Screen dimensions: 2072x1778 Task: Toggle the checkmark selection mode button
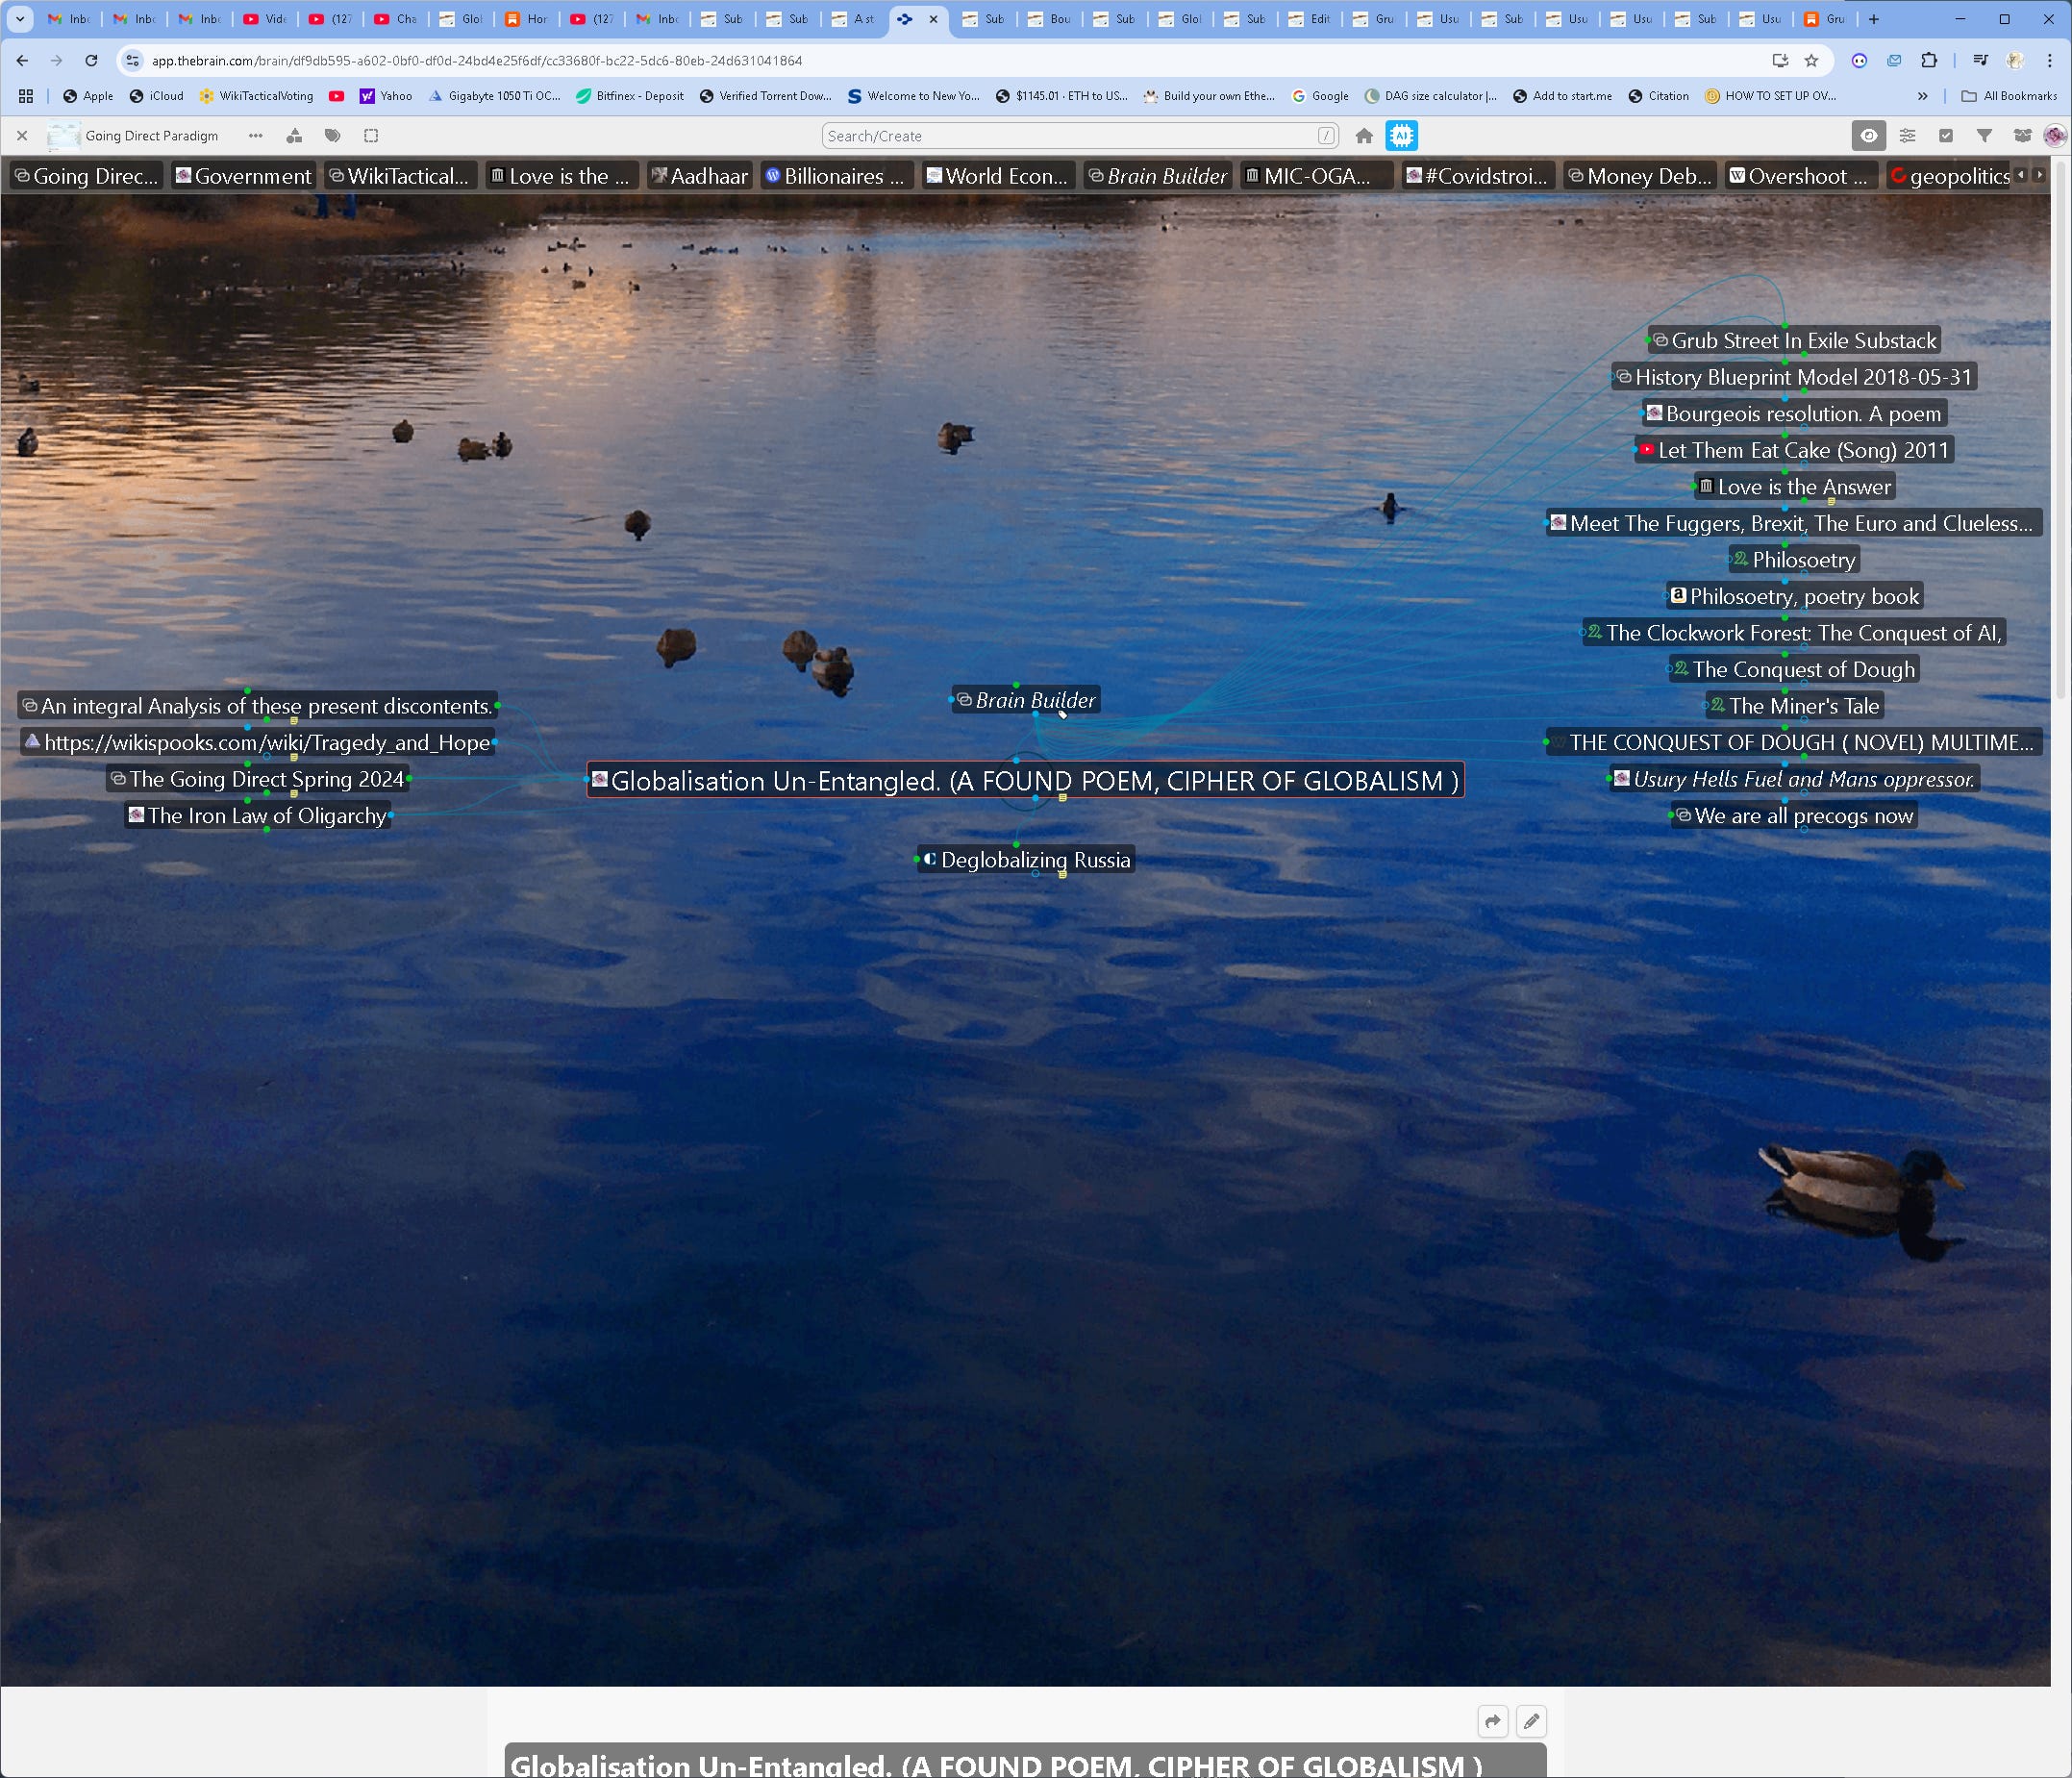(1945, 136)
